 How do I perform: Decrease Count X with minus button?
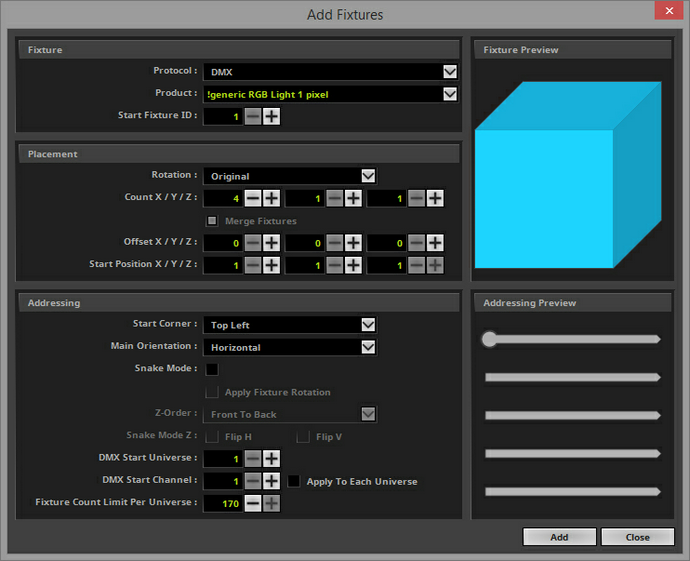coord(253,198)
